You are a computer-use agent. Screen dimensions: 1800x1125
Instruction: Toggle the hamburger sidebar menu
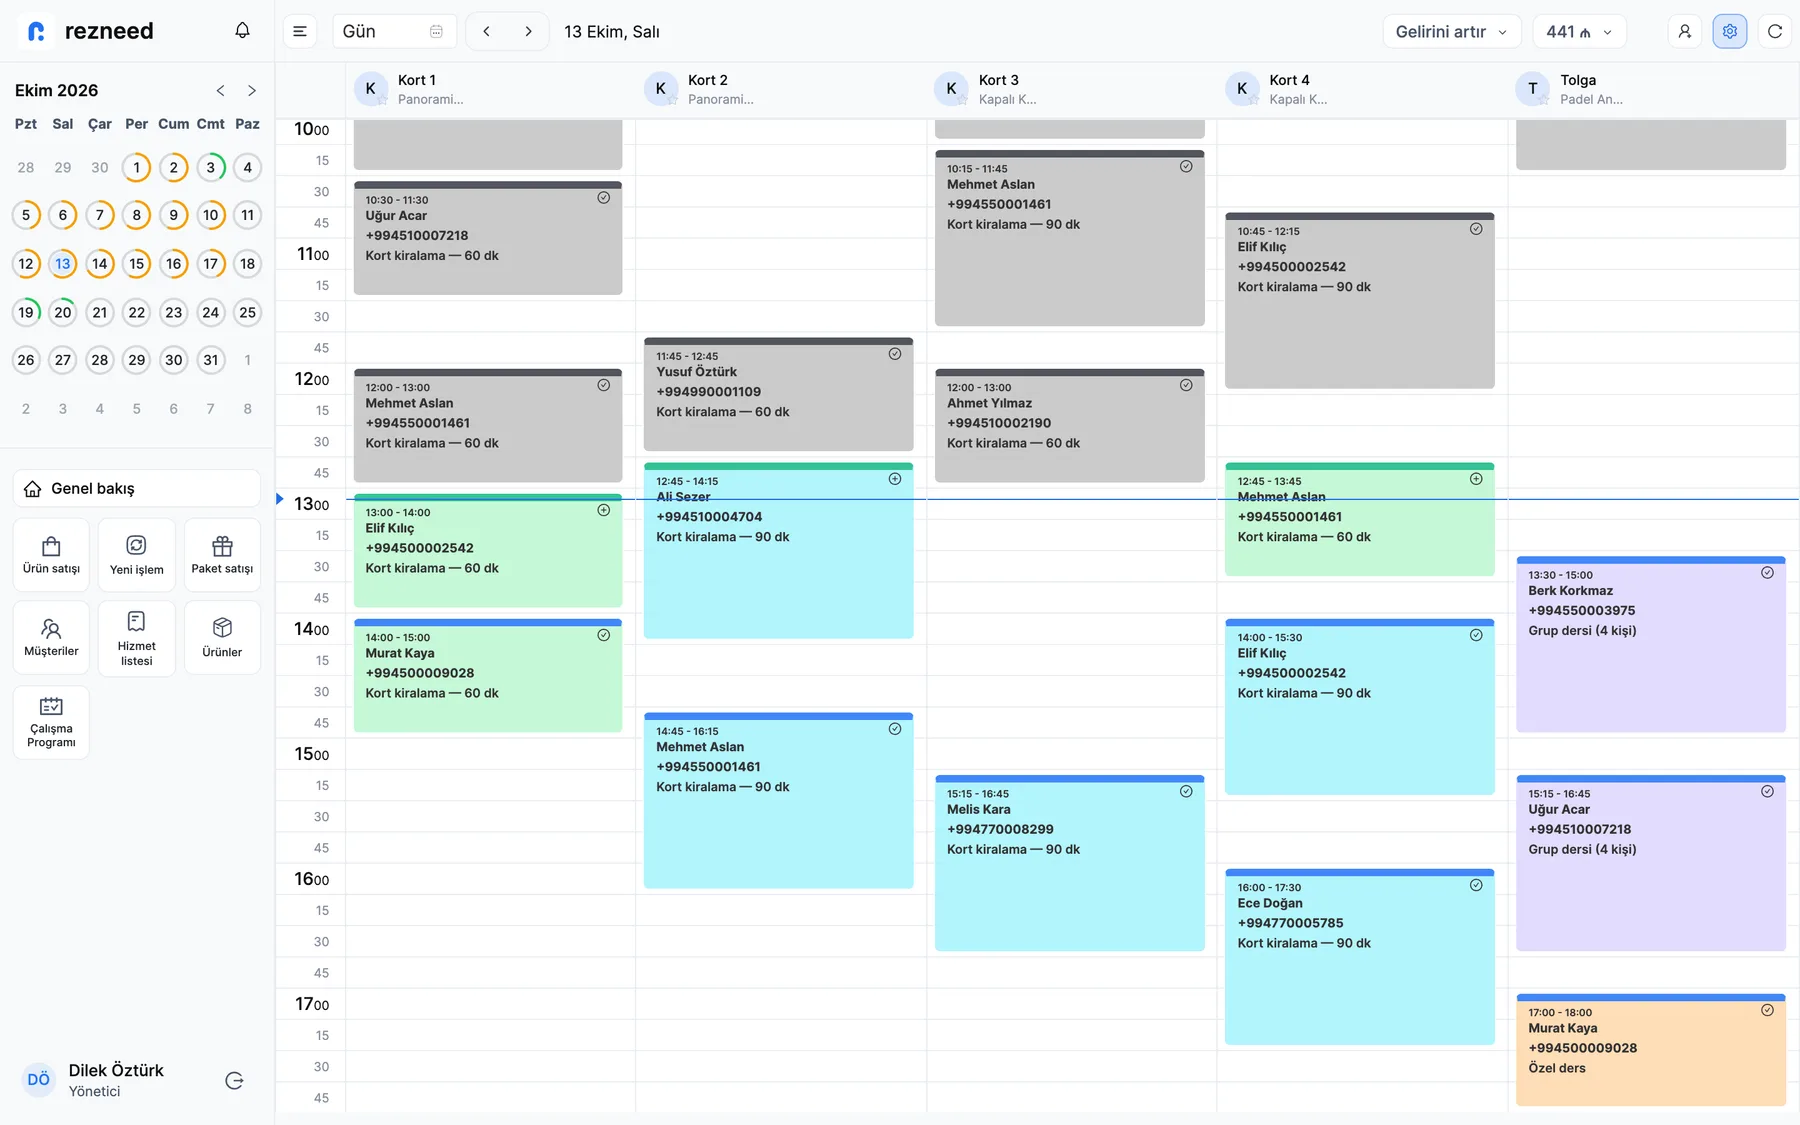[x=300, y=31]
